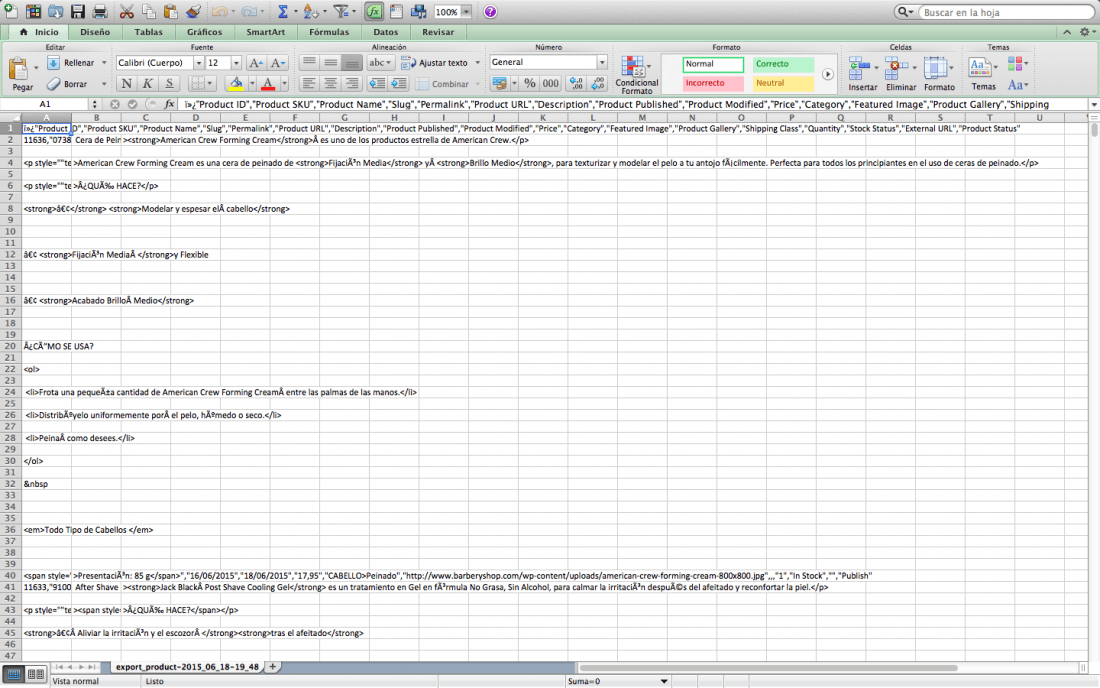Viewport: 1100px width, 688px height.
Task: Click the Pegar paste button in the ribbon
Action: 22,74
